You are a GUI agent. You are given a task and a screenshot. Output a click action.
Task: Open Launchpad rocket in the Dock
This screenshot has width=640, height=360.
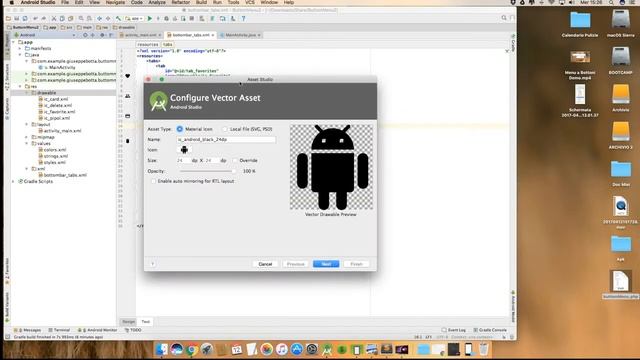click(207, 349)
